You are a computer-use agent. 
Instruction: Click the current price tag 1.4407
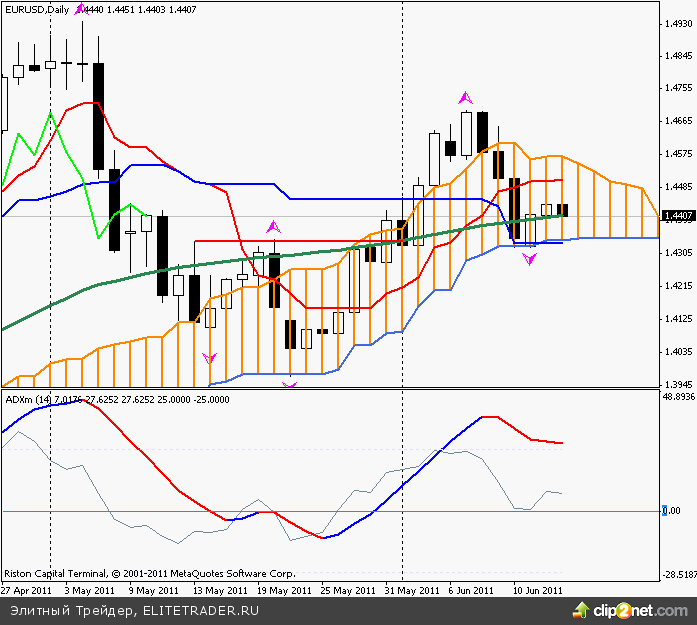tap(677, 216)
